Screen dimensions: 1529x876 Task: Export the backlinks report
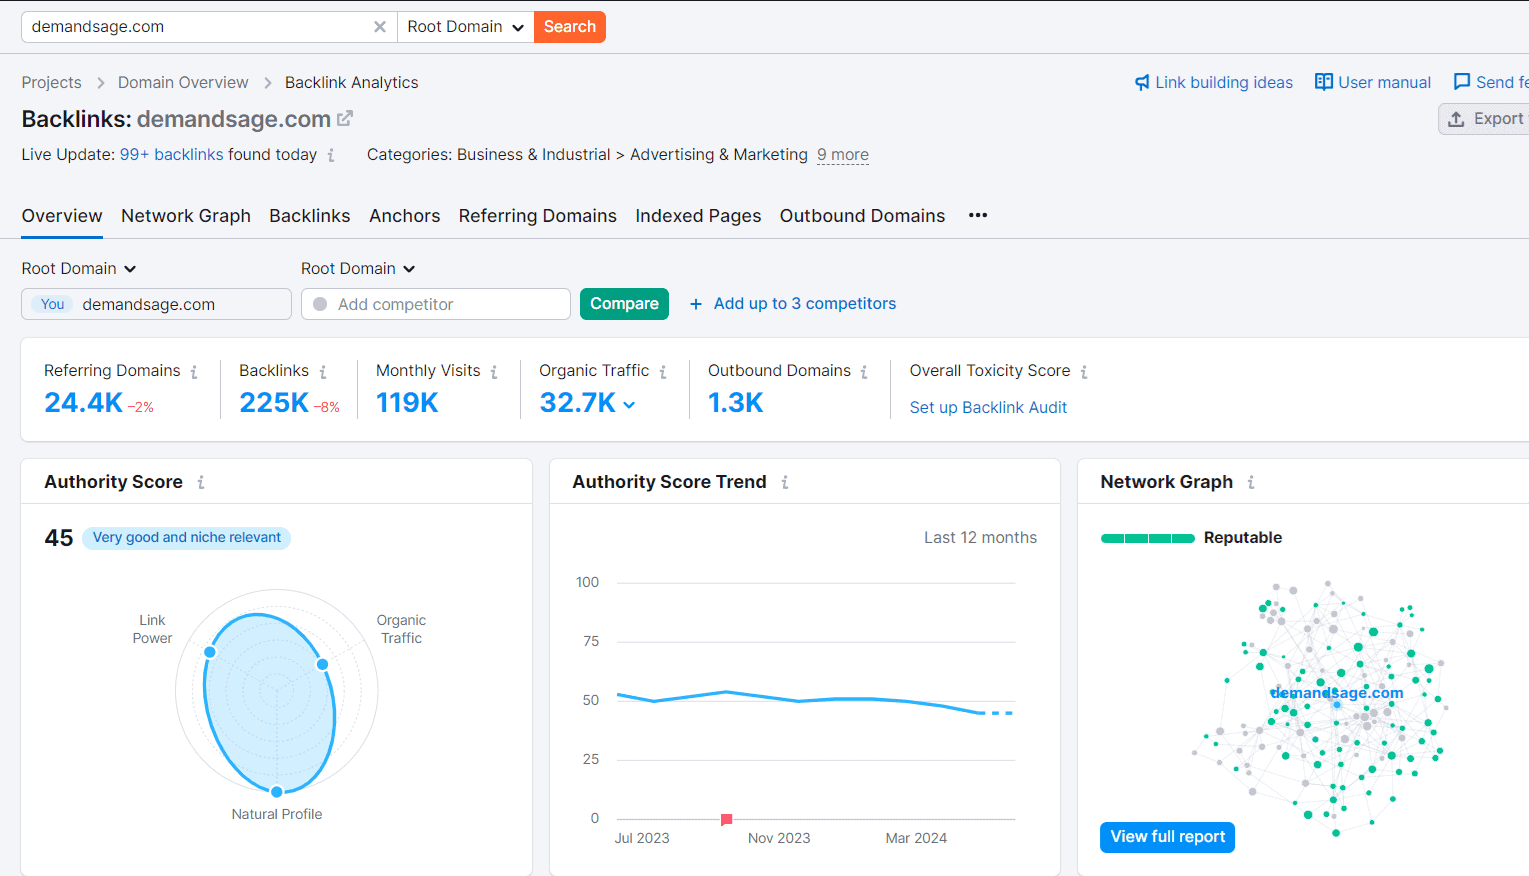coord(1491,118)
